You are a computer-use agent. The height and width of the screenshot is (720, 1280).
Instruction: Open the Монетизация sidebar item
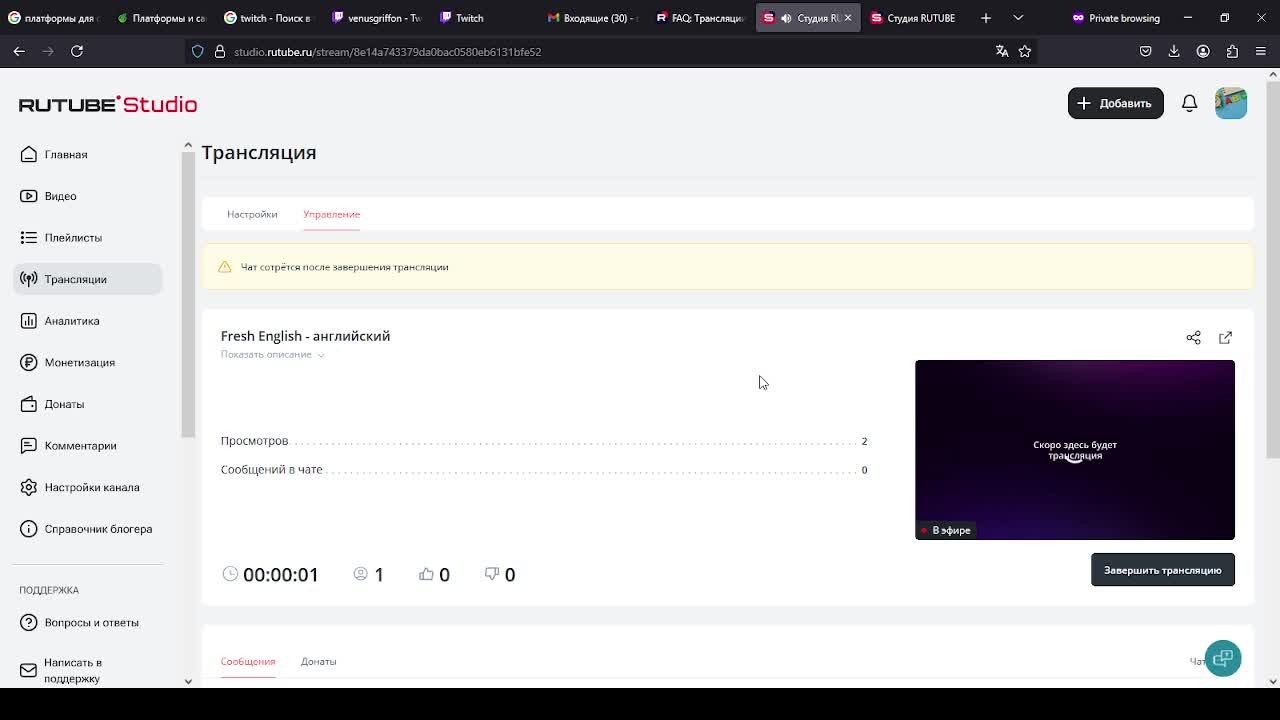(88, 362)
